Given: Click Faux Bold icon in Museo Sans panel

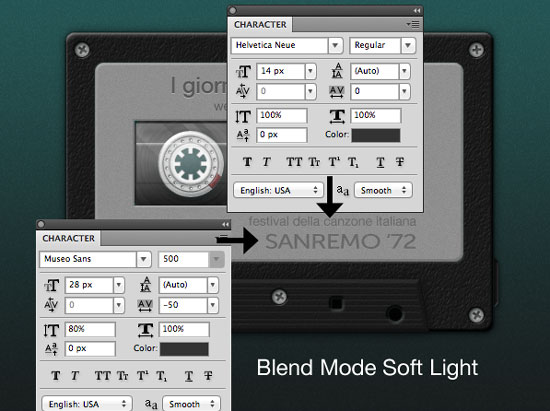Looking at the screenshot, I should [56, 376].
